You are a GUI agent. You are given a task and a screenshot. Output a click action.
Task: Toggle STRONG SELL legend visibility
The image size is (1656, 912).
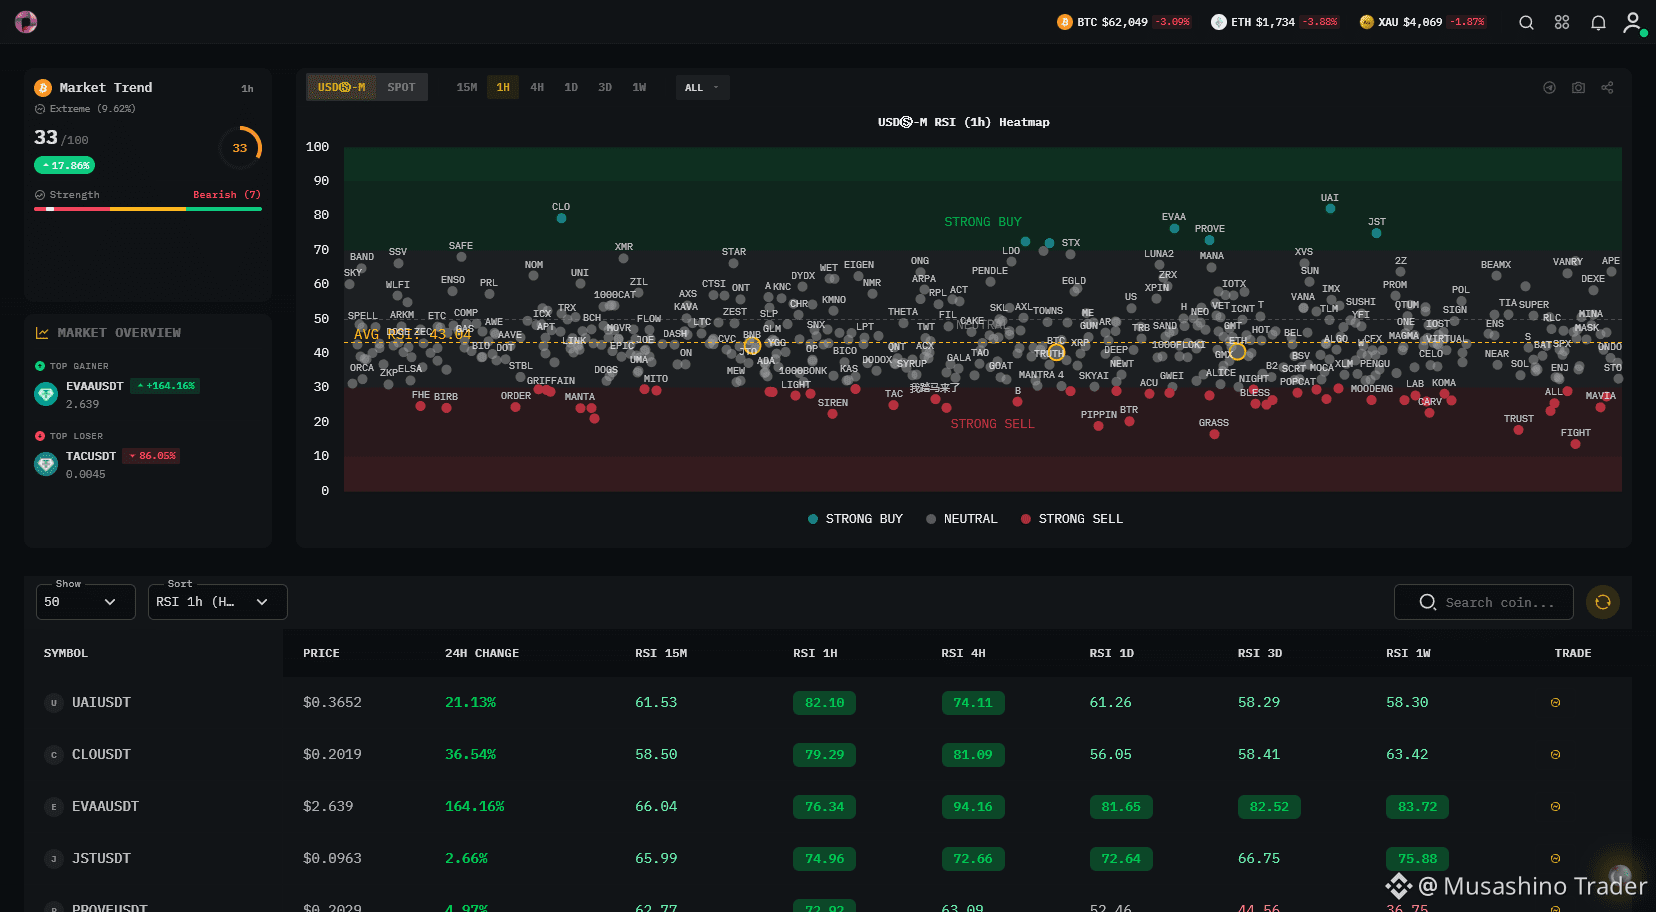click(1072, 519)
